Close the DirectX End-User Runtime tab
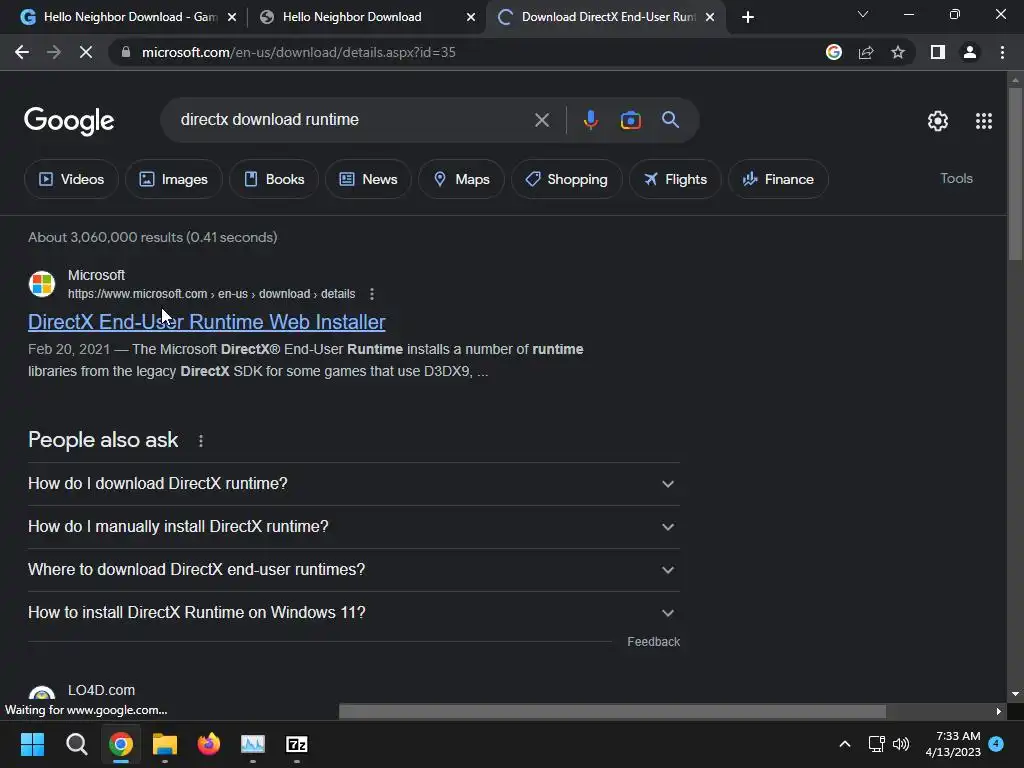This screenshot has height=768, width=1024. coord(710,18)
